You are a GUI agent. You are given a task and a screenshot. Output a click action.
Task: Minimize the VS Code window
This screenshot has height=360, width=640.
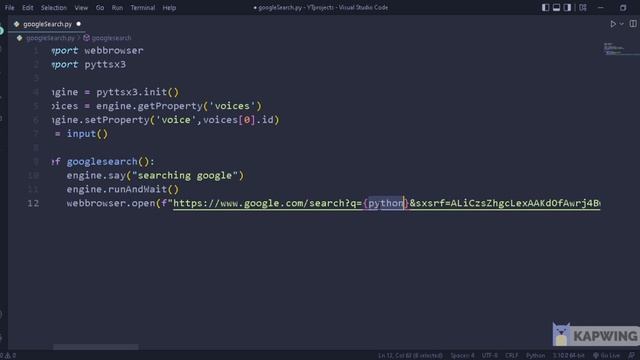click(601, 7)
